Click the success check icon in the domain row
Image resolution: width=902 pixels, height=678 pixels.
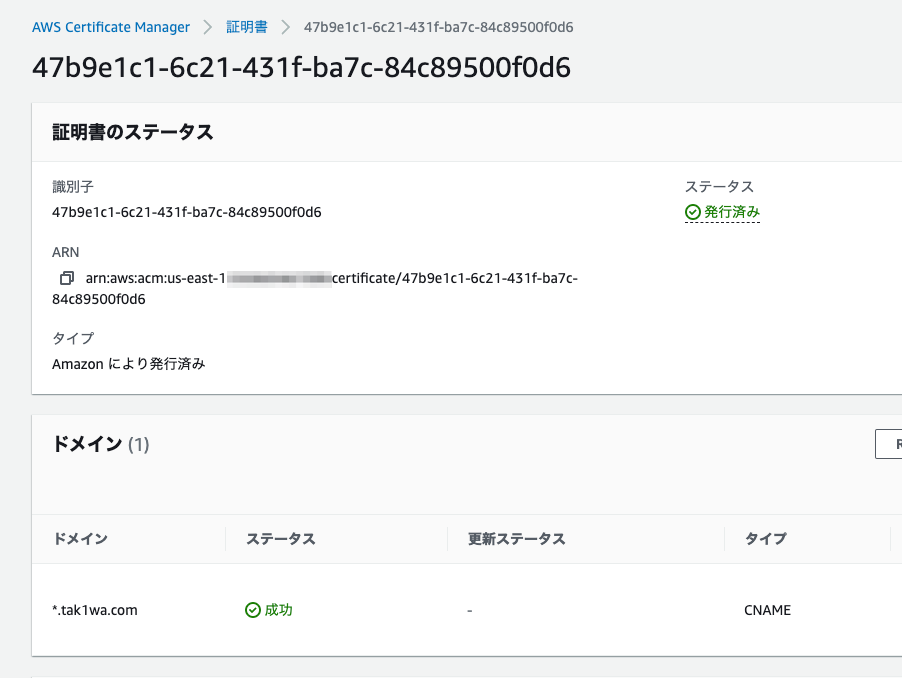point(253,610)
